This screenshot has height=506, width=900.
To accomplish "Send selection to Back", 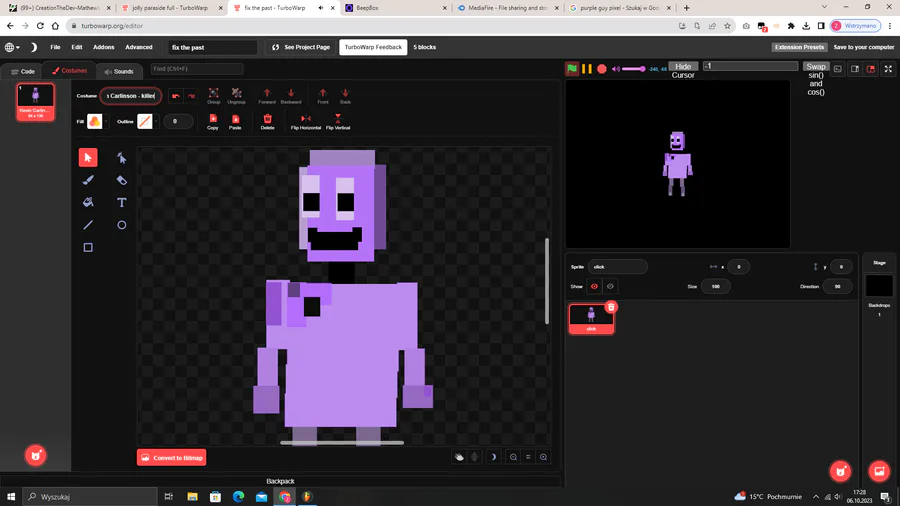I will click(x=345, y=96).
